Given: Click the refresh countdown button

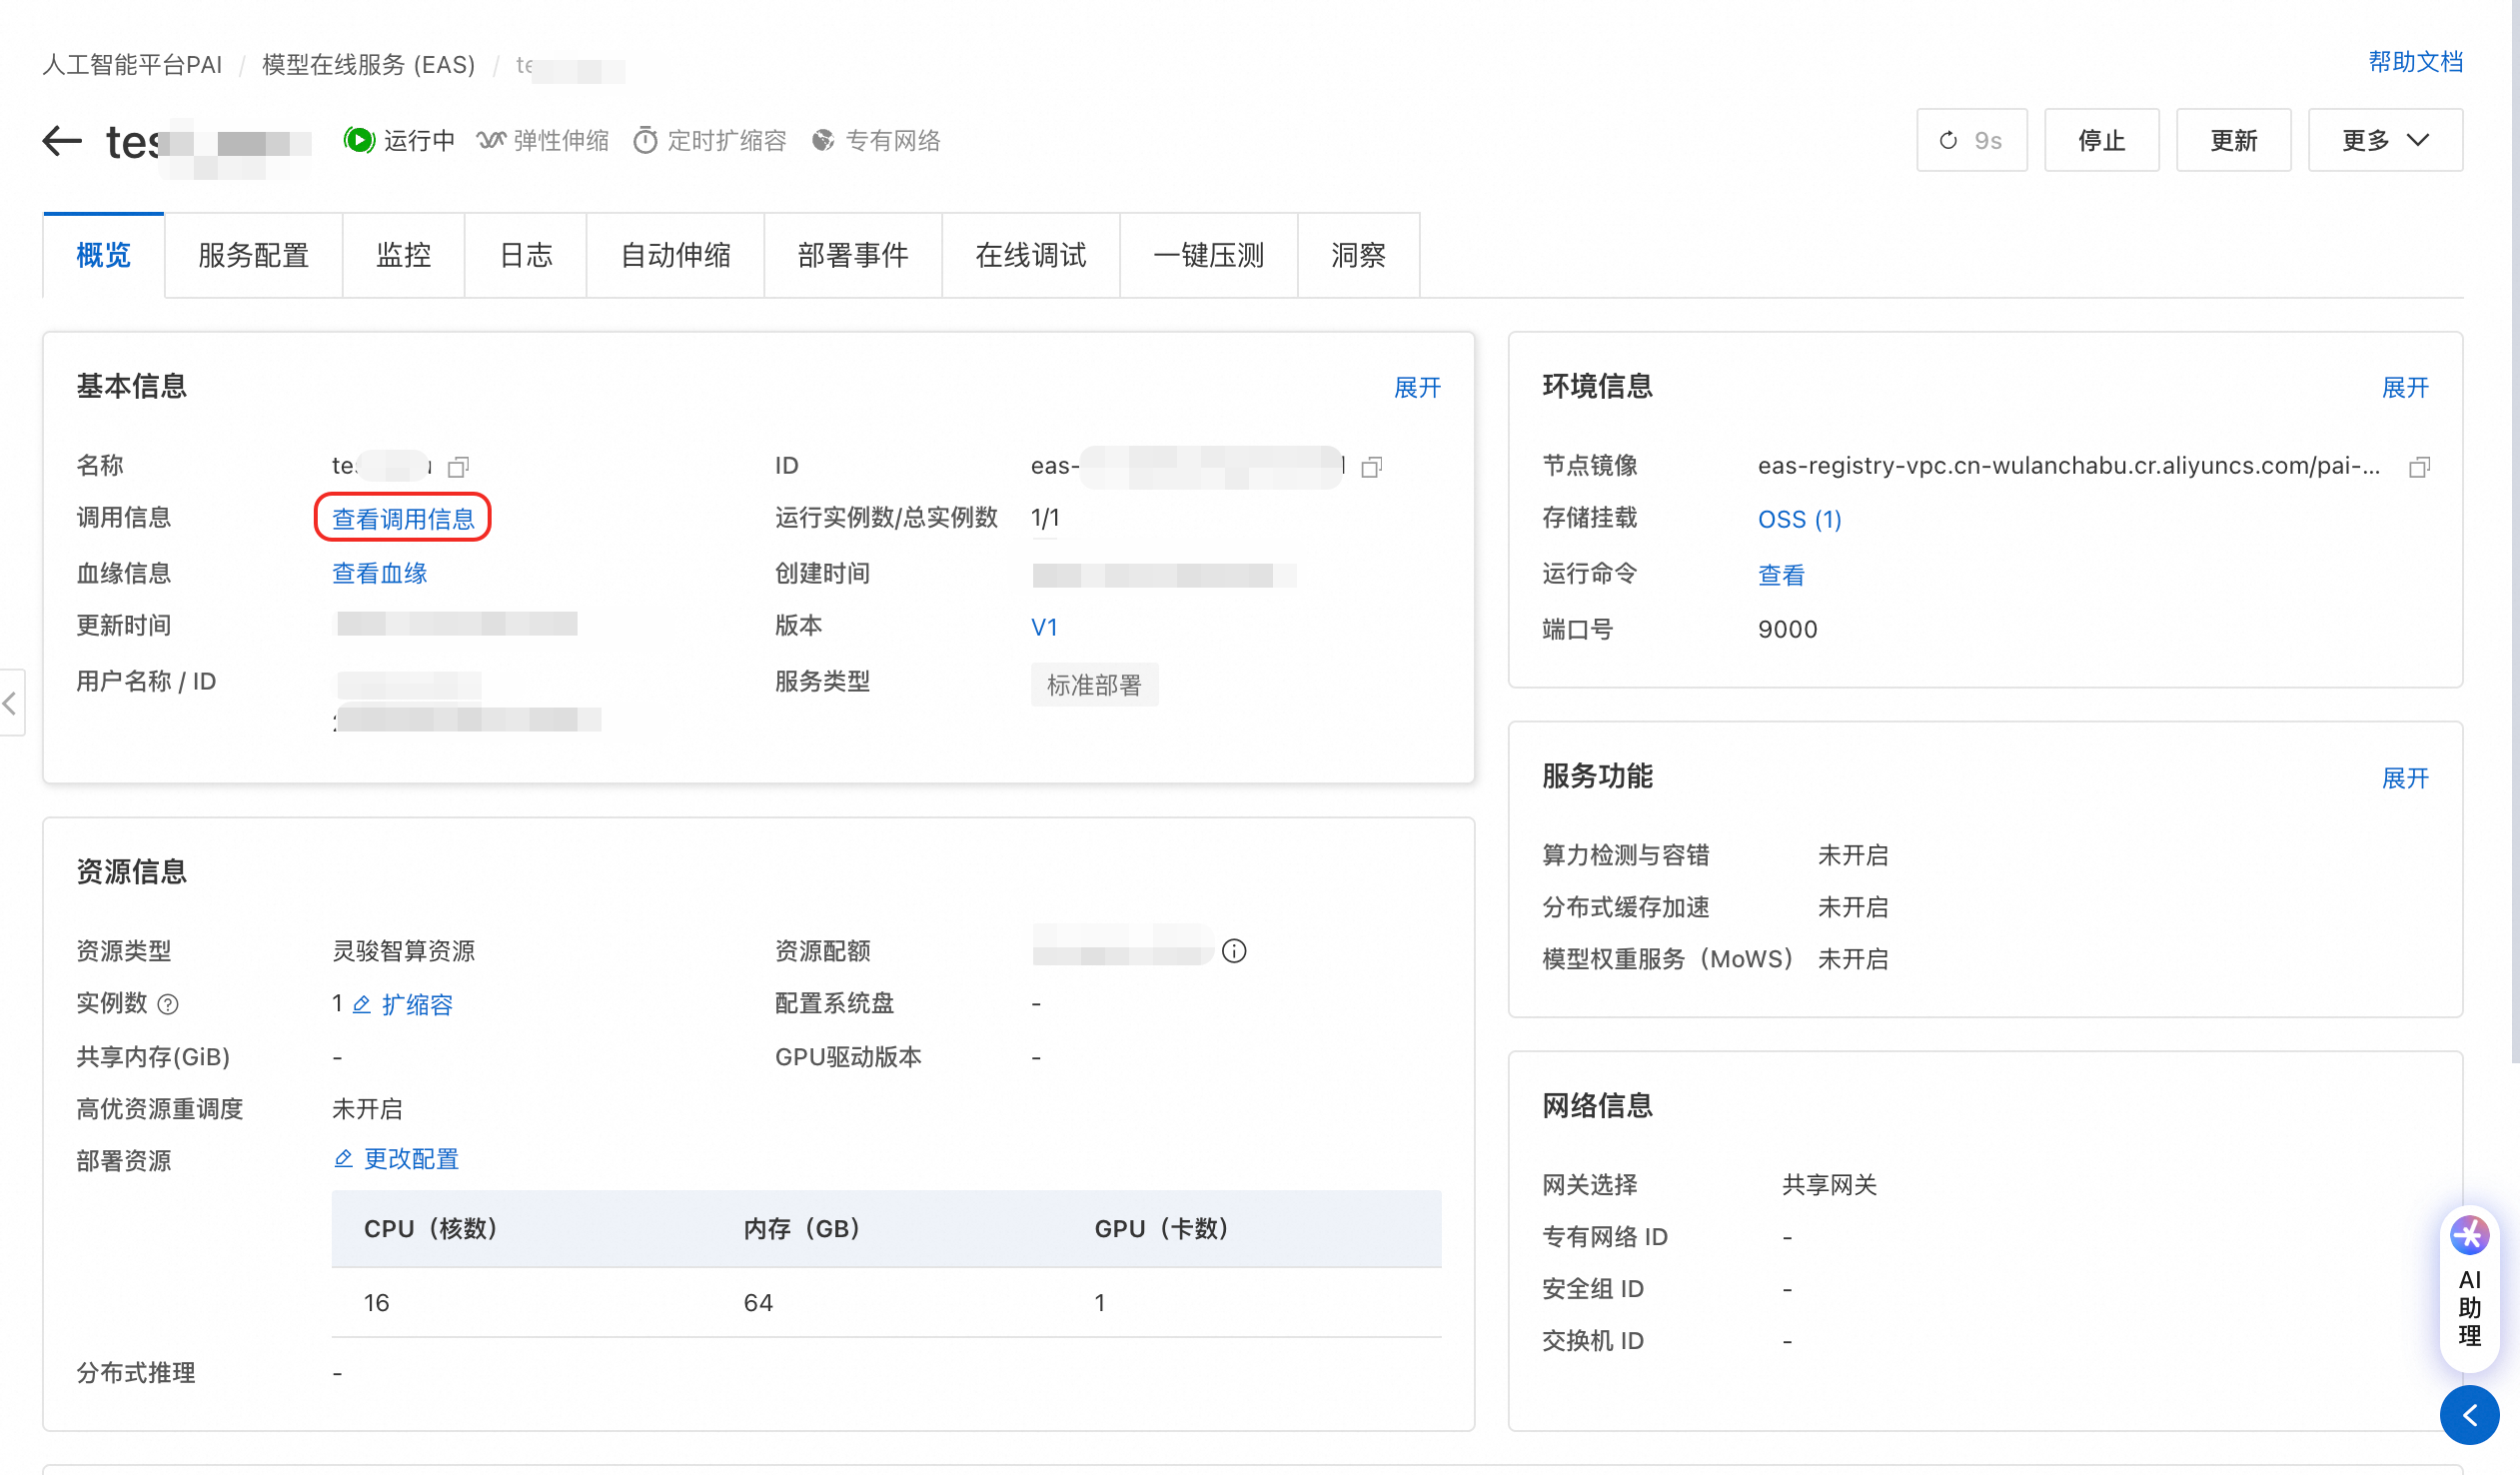Looking at the screenshot, I should (1971, 141).
